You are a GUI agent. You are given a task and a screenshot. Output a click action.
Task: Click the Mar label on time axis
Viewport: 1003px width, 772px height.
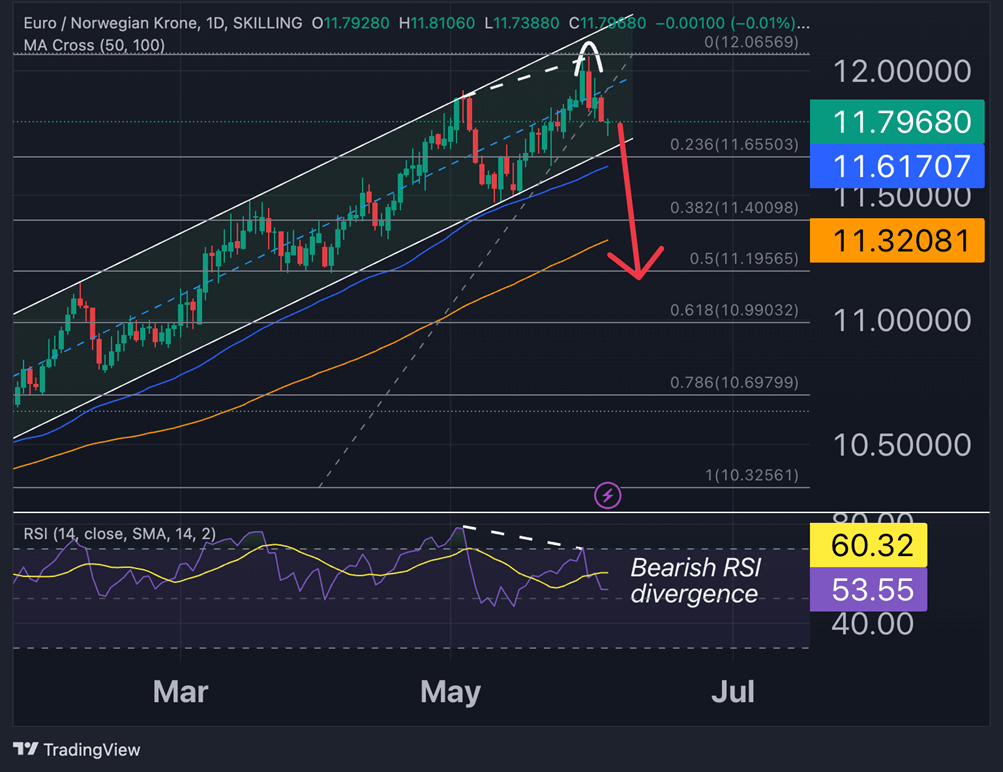[x=180, y=692]
